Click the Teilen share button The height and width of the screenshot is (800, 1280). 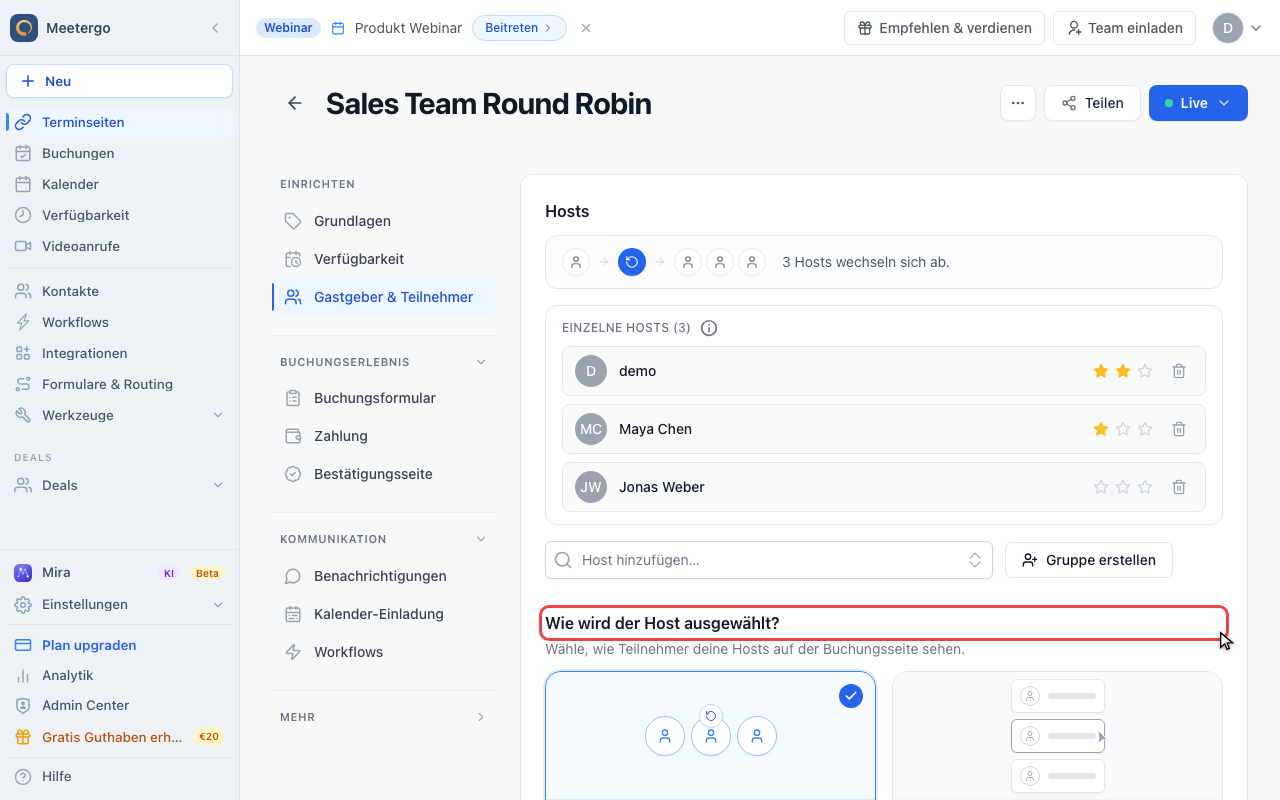pyautogui.click(x=1092, y=103)
